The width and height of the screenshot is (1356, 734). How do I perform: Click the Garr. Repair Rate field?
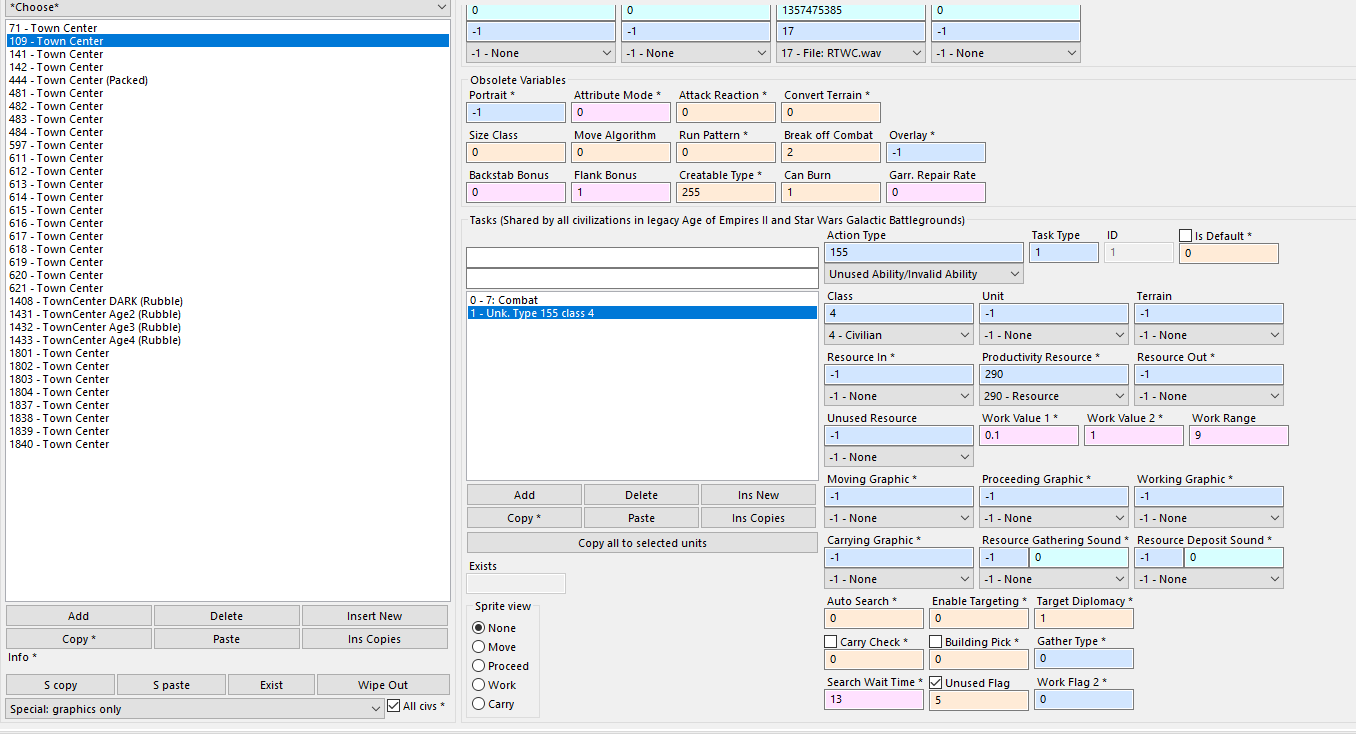tap(936, 192)
